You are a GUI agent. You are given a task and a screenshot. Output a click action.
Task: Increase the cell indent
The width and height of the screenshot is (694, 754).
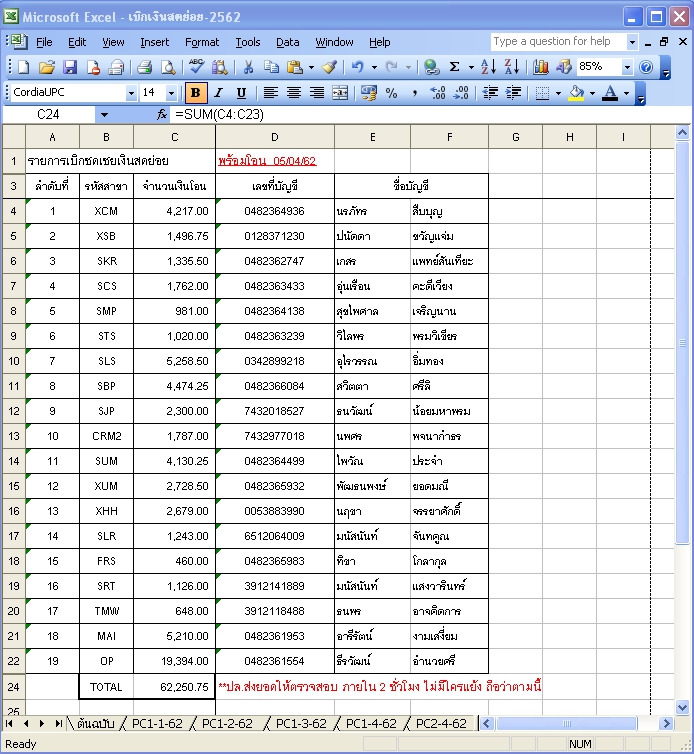pos(513,92)
